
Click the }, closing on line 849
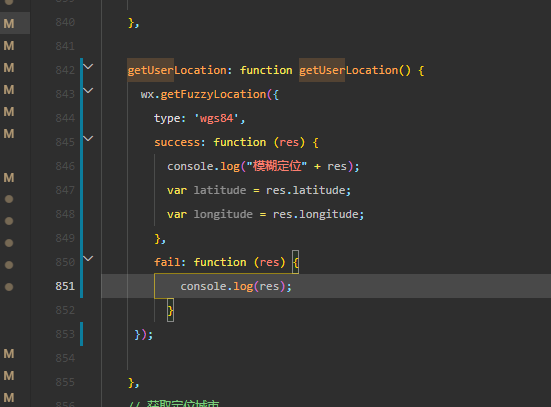coord(160,239)
